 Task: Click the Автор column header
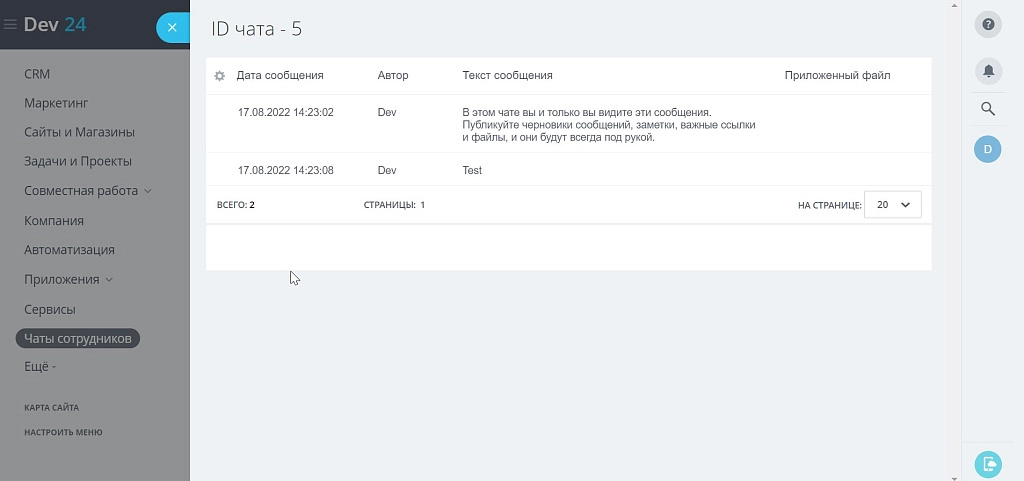[393, 75]
